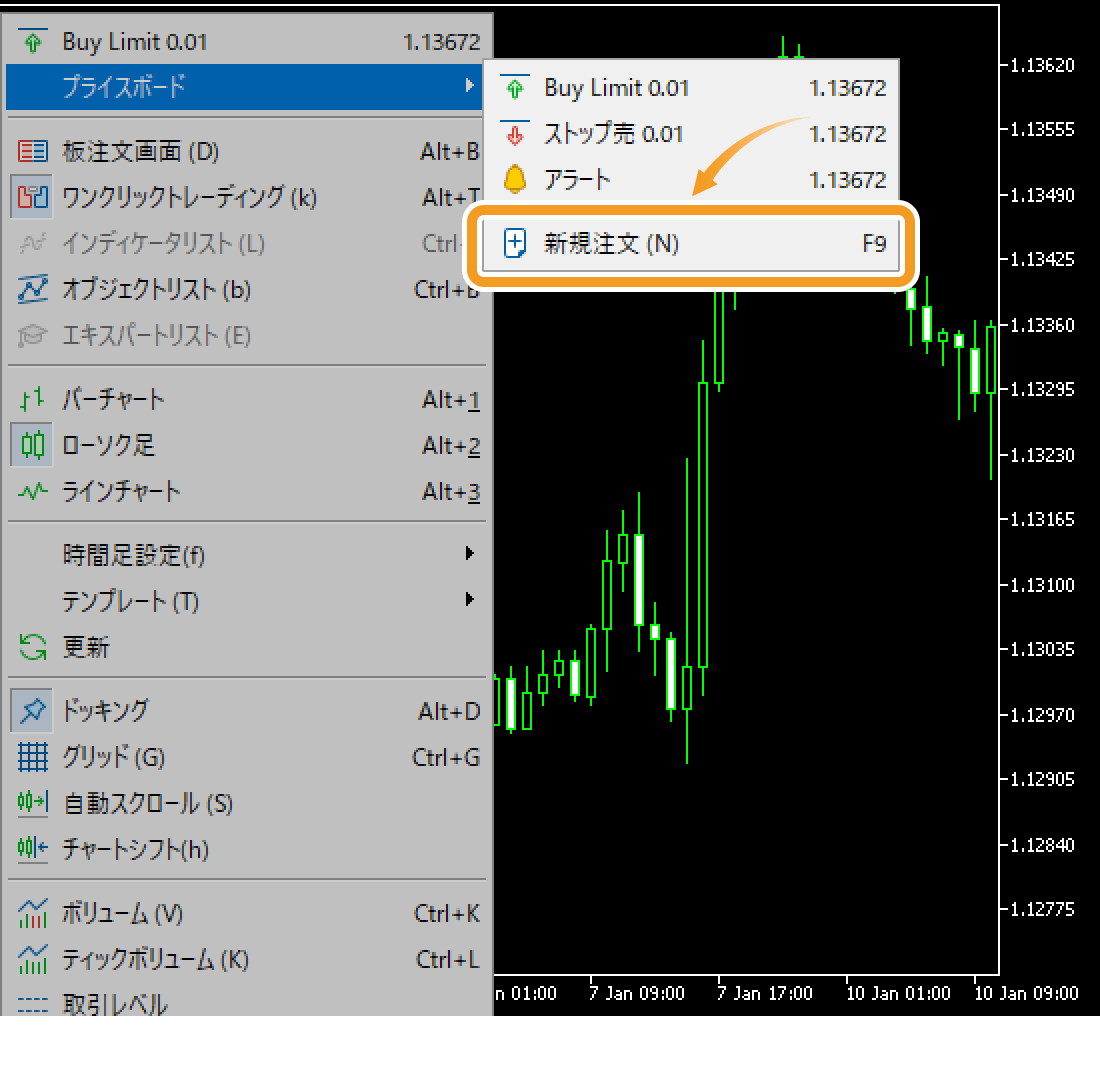Screen dimensions: 1100x1066
Task: Choose 新規注文 (N) menu item
Action: click(x=692, y=243)
